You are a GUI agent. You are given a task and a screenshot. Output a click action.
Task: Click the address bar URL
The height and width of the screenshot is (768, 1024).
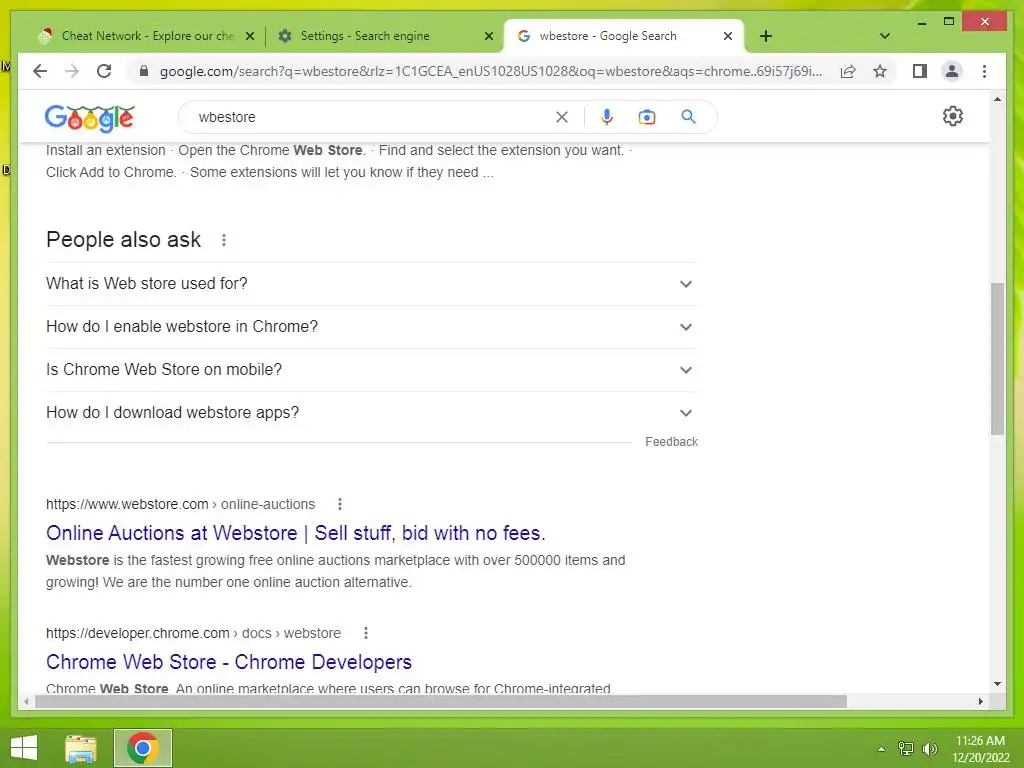(491, 71)
